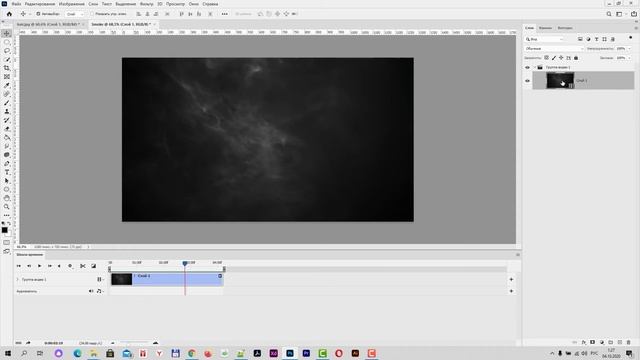Add audio to track plus button
Image resolution: width=640 pixels, height=360 pixels.
coord(511,291)
